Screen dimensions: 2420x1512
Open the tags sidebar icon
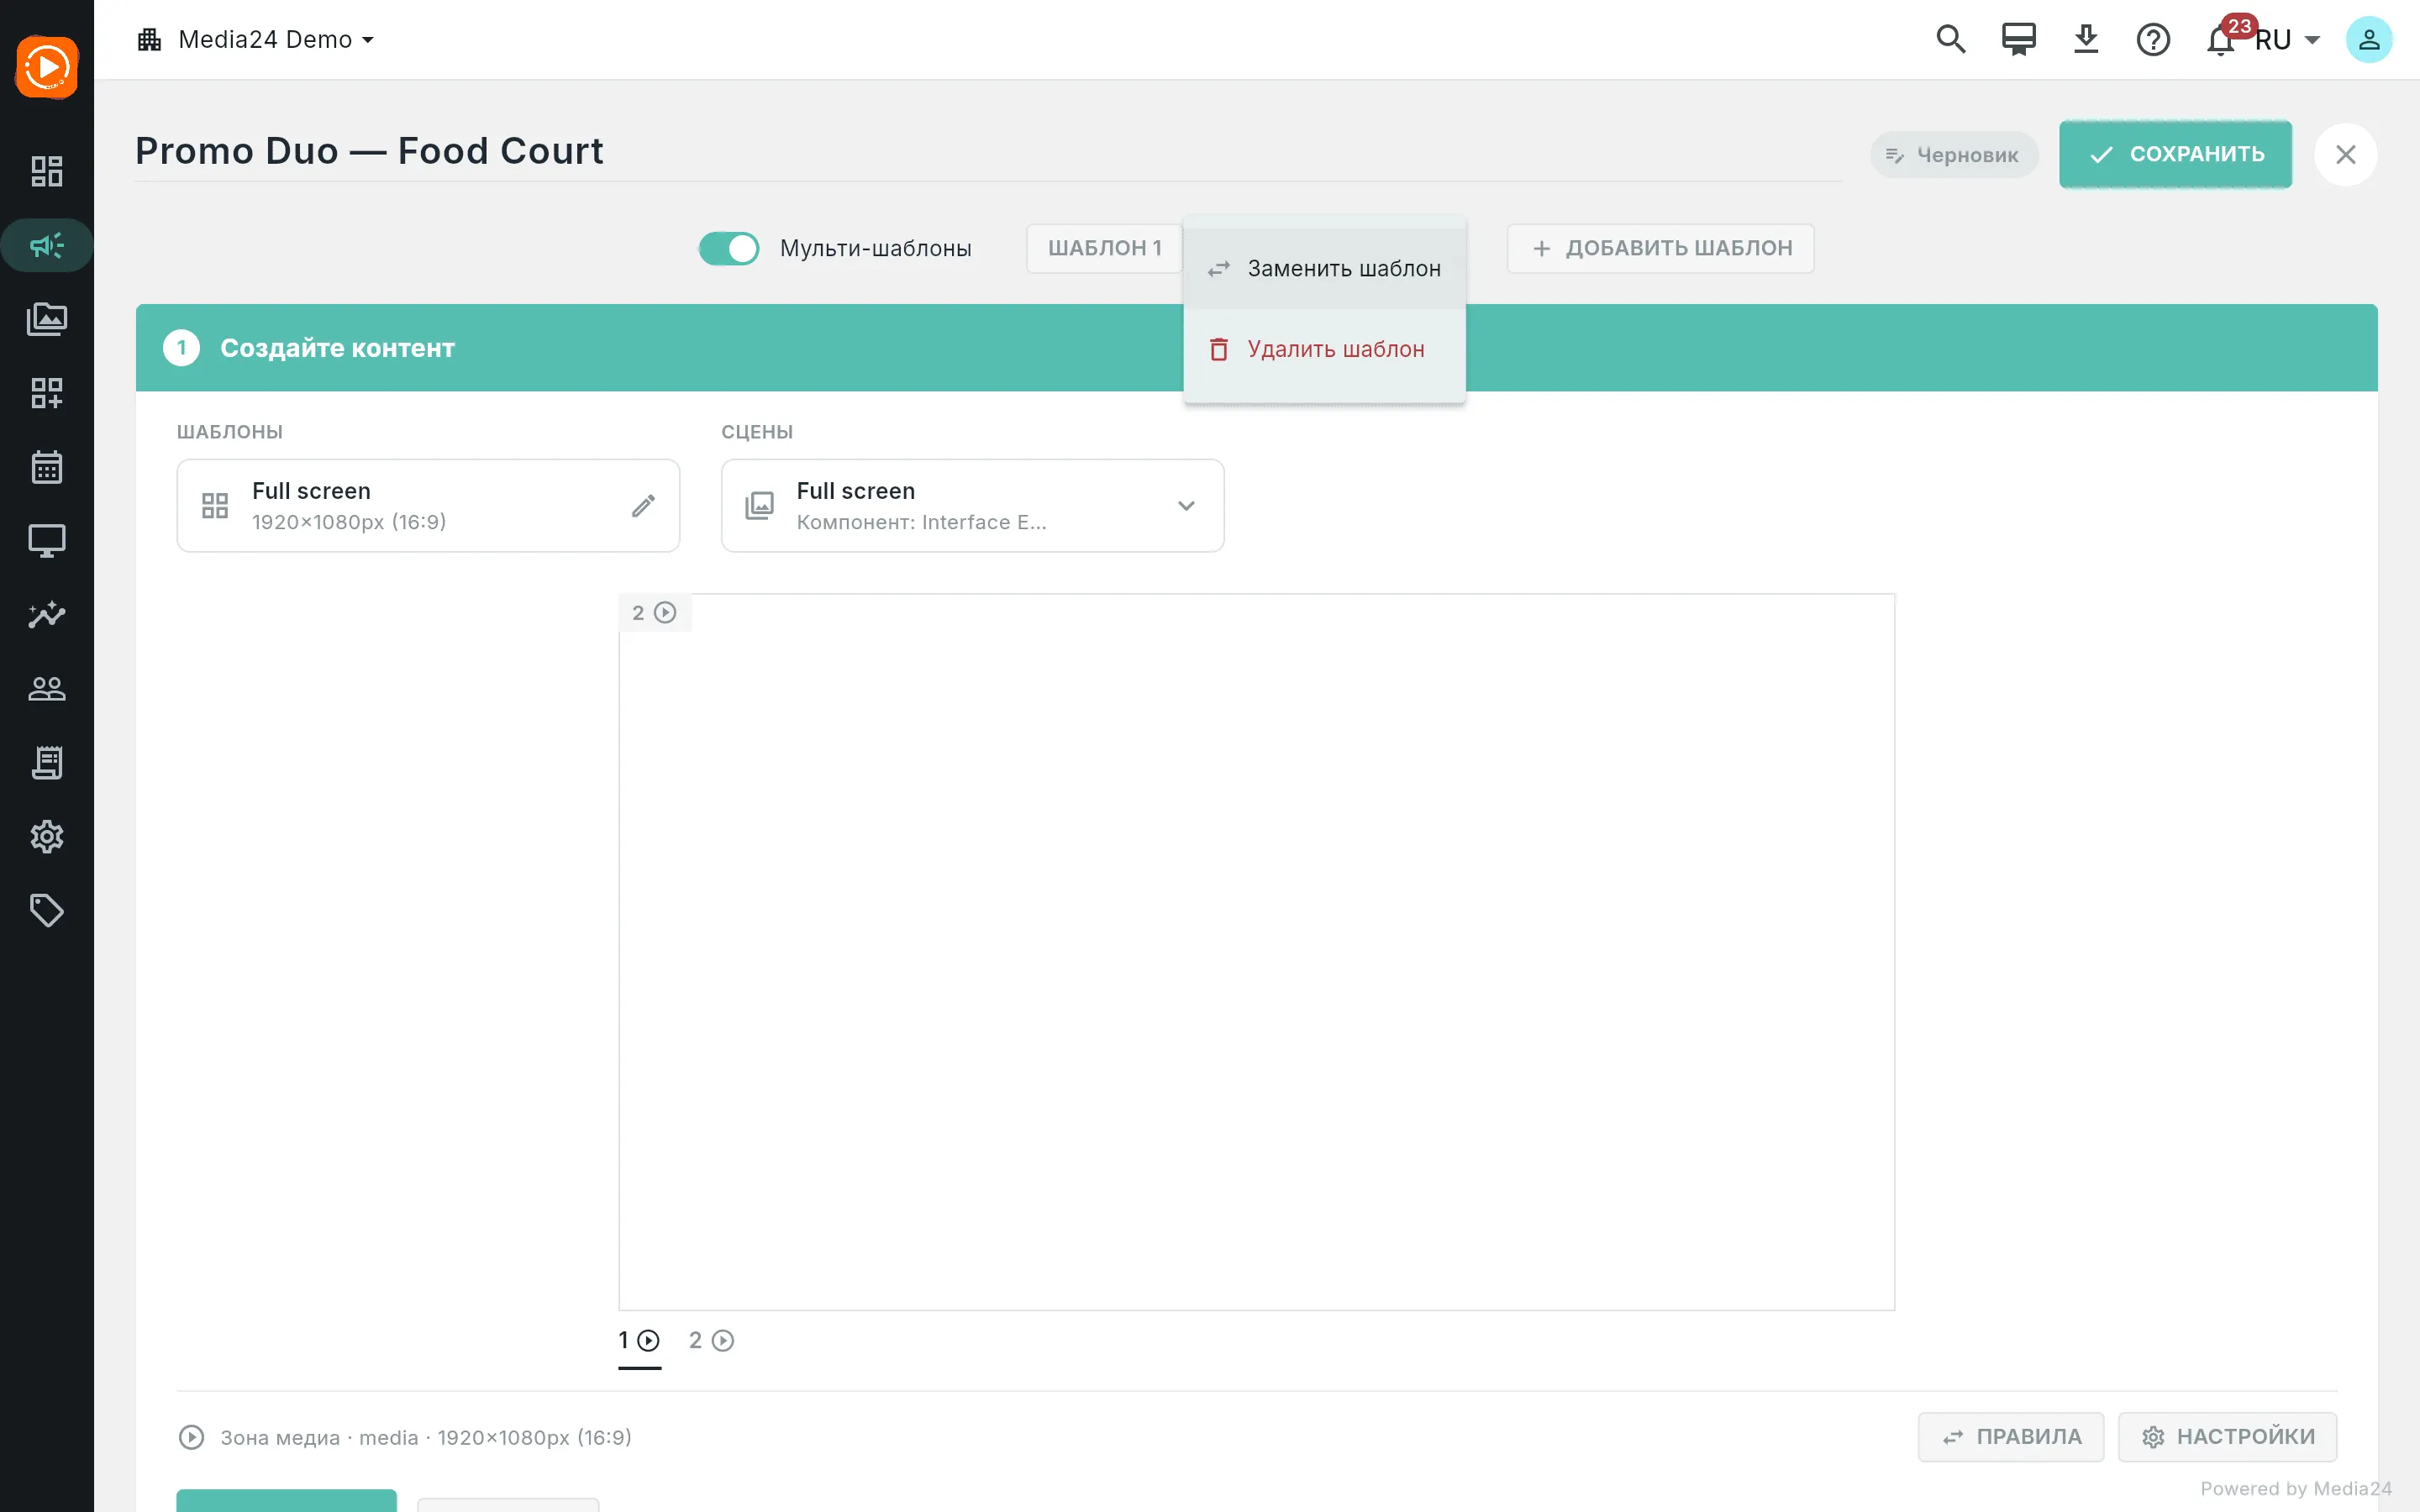click(x=47, y=911)
